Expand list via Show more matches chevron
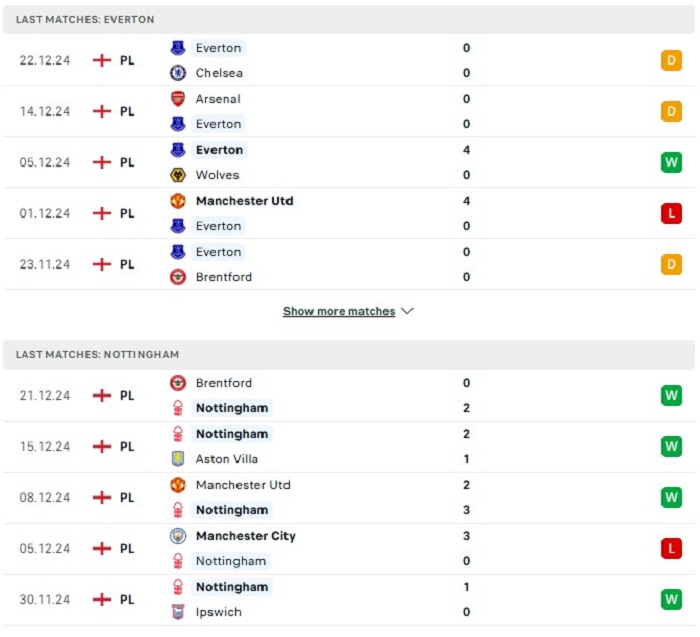Image resolution: width=700 pixels, height=637 pixels. pyautogui.click(x=407, y=311)
